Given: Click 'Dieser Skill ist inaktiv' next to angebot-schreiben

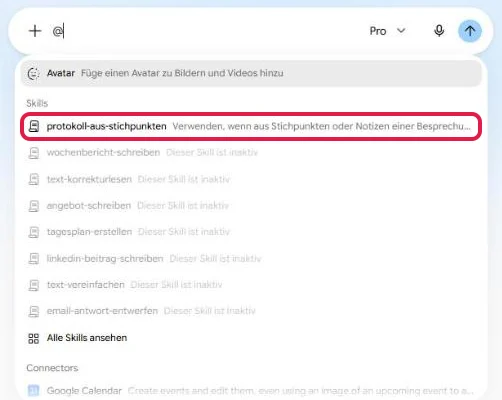Looking at the screenshot, I should (x=183, y=206).
